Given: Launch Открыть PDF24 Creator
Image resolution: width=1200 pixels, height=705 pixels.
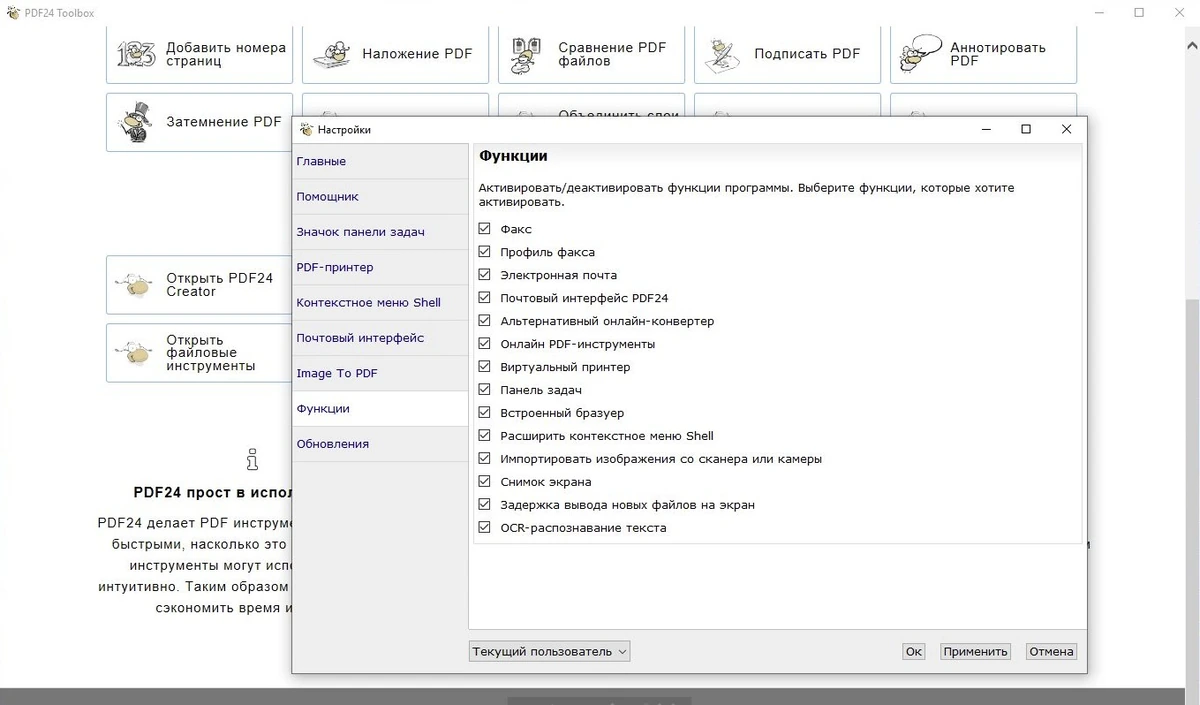Looking at the screenshot, I should 199,285.
